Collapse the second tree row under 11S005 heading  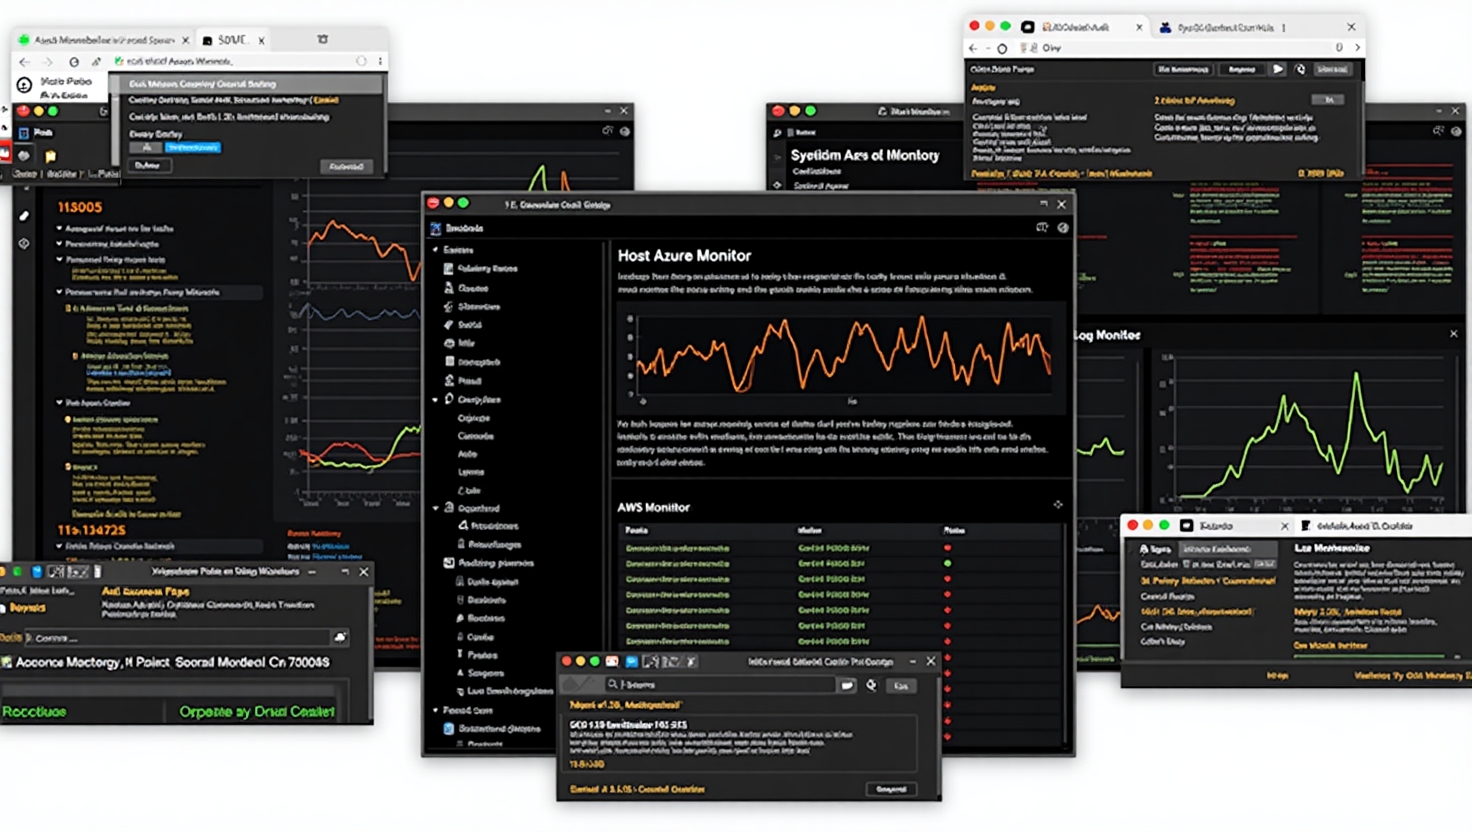[x=59, y=244]
